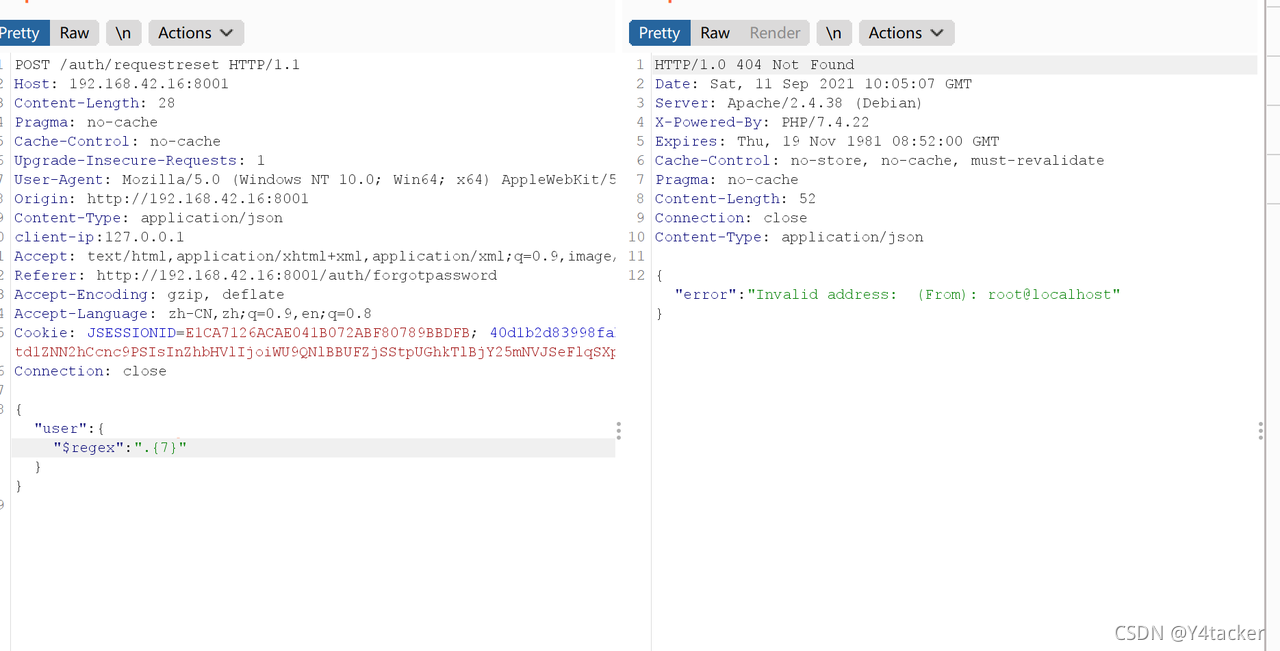Click the response pane vertical dots handle
The image size is (1280, 651).
(x=1260, y=431)
